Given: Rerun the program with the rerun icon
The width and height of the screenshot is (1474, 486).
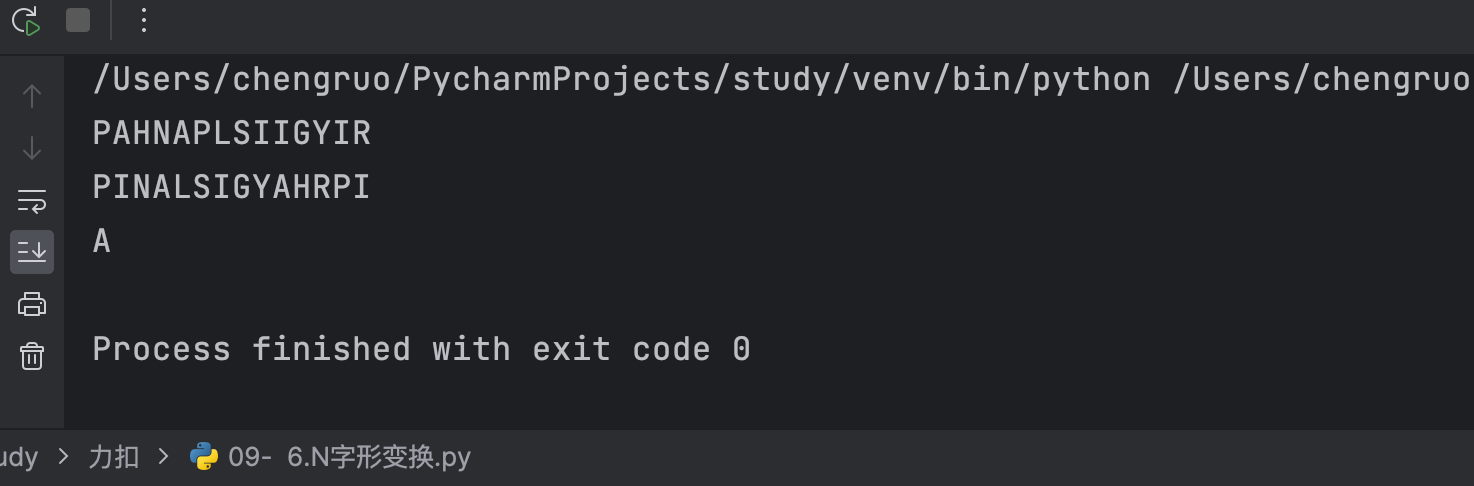Looking at the screenshot, I should pyautogui.click(x=27, y=21).
